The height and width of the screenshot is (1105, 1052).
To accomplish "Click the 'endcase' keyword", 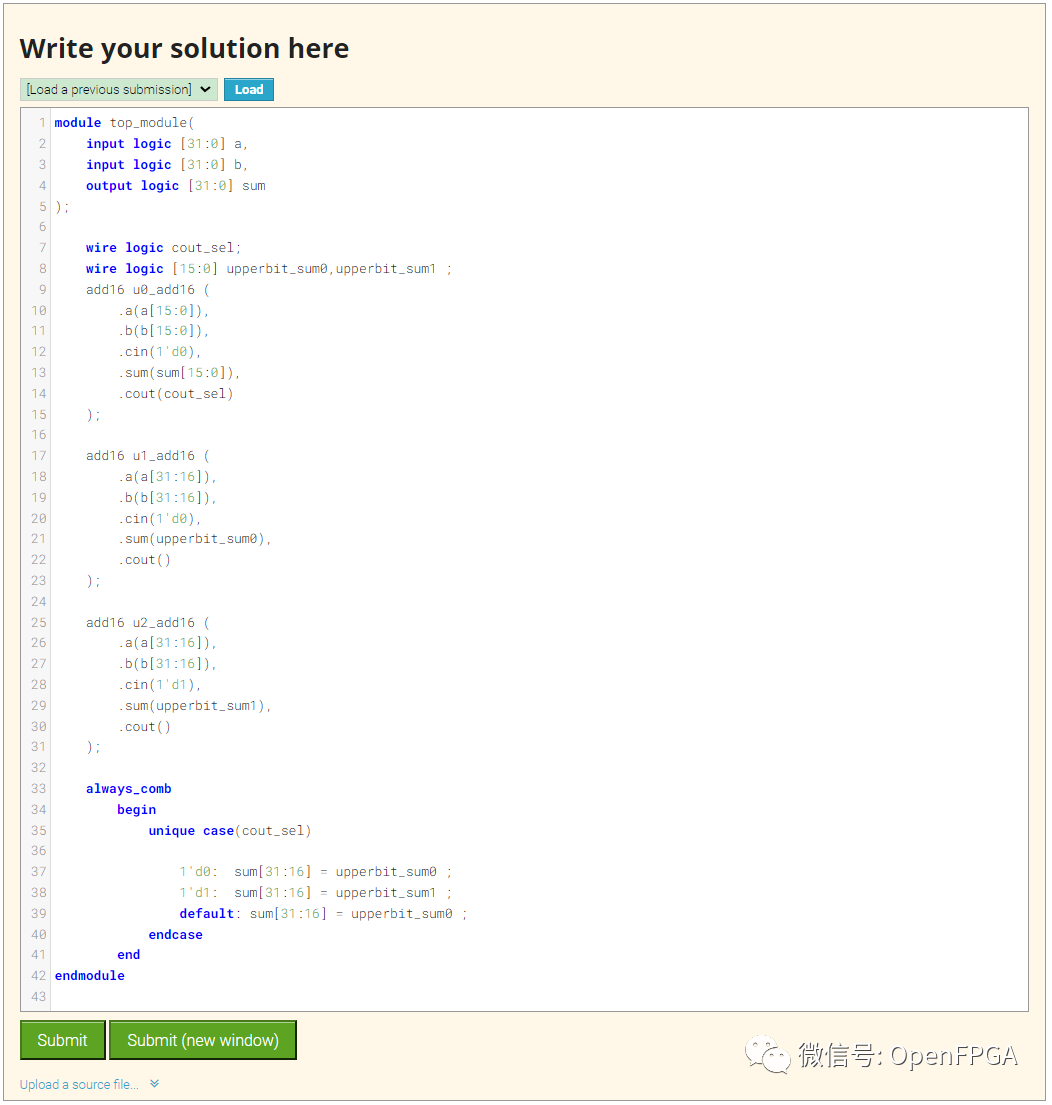I will pyautogui.click(x=175, y=935).
